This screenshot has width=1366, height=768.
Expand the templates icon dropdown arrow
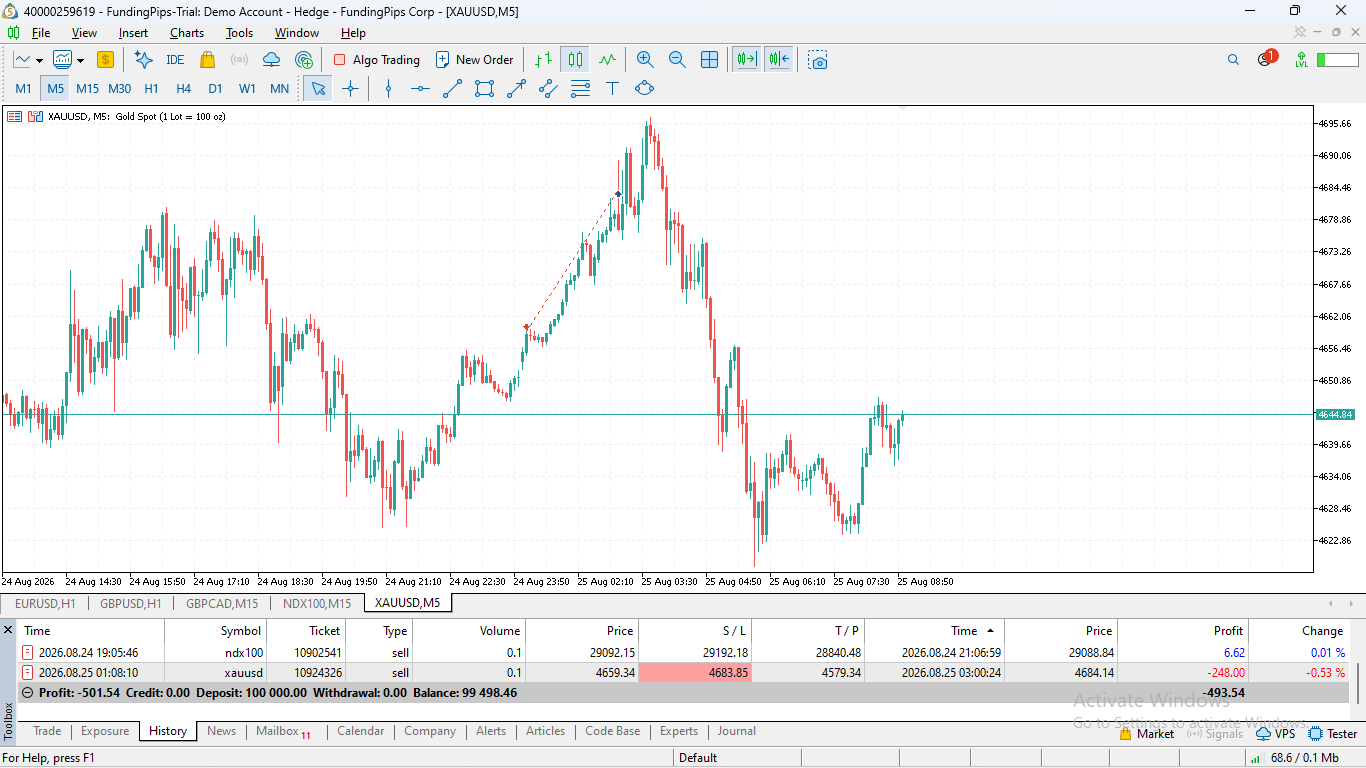click(80, 60)
